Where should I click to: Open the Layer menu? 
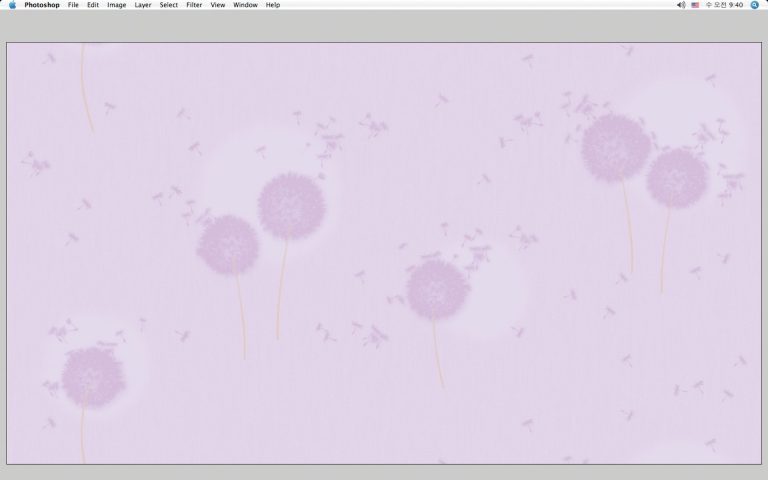click(x=143, y=5)
